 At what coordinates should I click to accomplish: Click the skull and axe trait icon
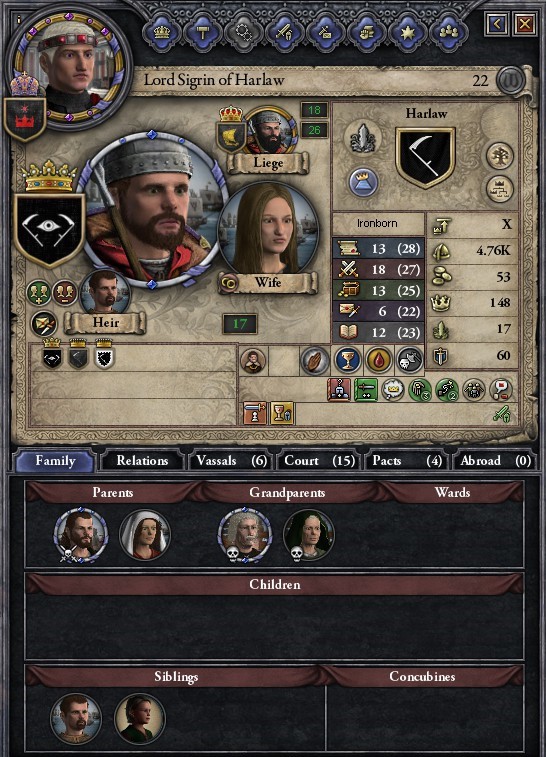[409, 360]
